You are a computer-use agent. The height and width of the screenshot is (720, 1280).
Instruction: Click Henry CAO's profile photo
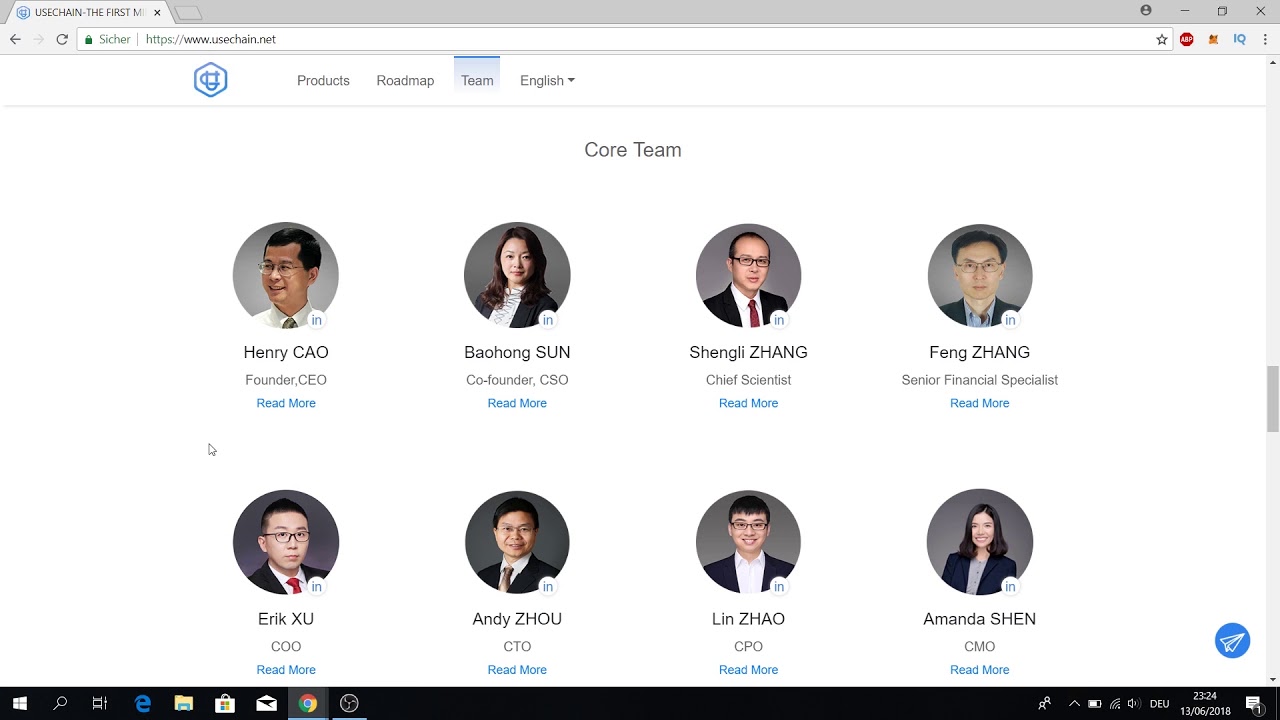click(286, 275)
